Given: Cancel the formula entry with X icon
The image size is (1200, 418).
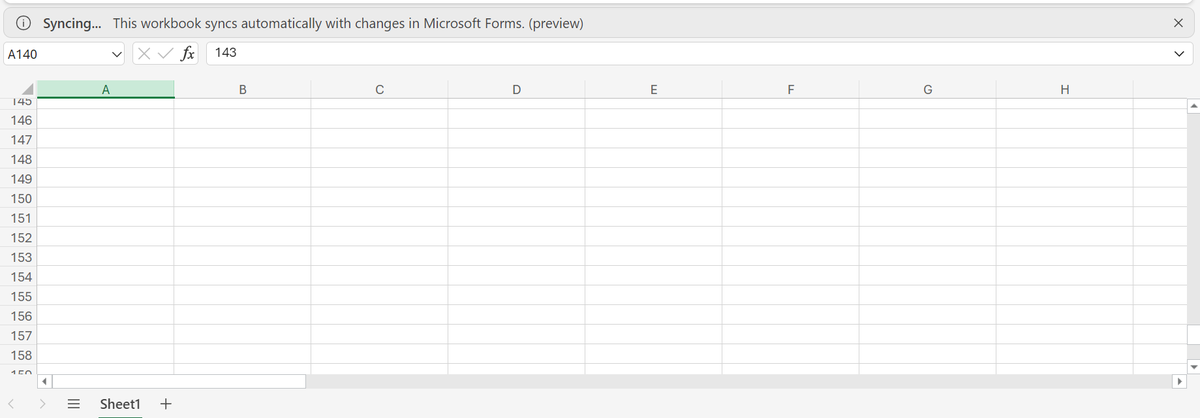Looking at the screenshot, I should click(x=144, y=54).
